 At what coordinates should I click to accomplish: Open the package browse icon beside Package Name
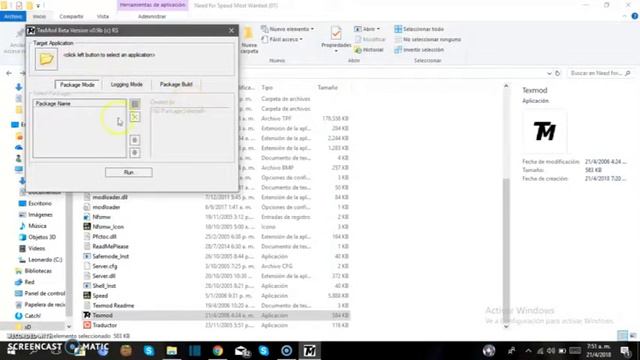pyautogui.click(x=135, y=104)
